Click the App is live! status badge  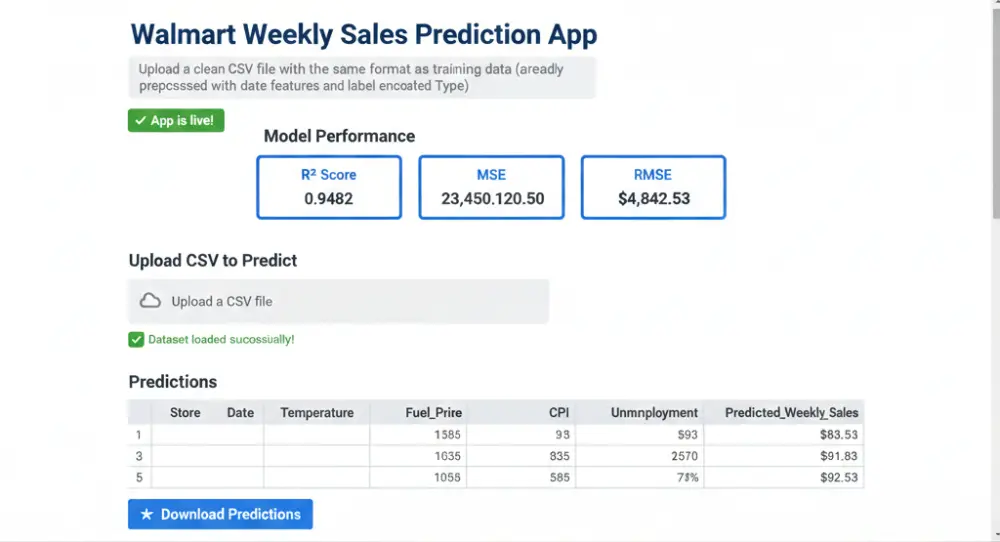(176, 121)
